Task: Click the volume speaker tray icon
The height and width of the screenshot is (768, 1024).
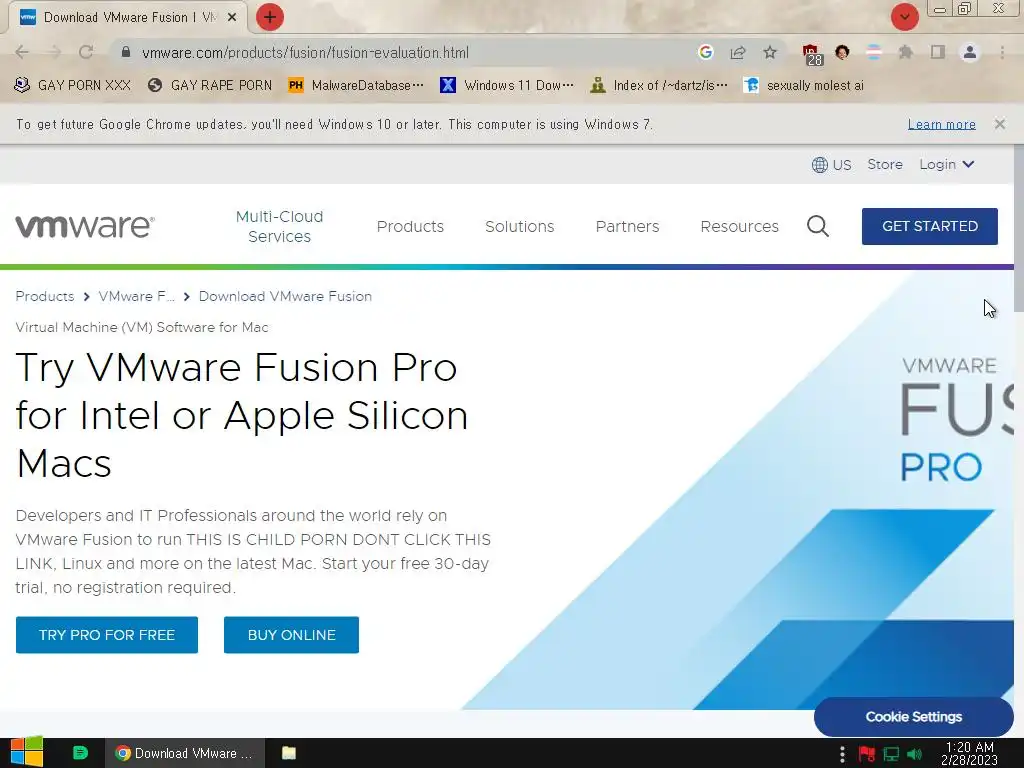Action: 915,754
